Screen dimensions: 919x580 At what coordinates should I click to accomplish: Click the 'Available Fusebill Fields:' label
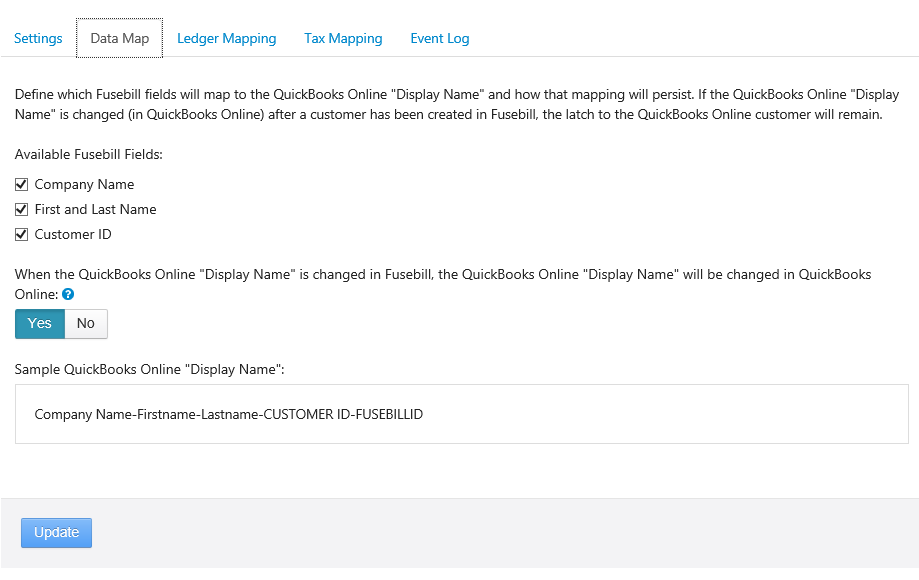(x=89, y=155)
